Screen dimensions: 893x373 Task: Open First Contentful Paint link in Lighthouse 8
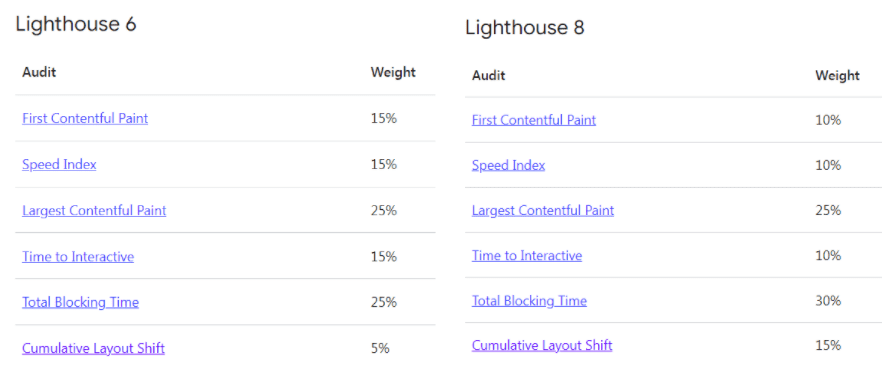534,120
